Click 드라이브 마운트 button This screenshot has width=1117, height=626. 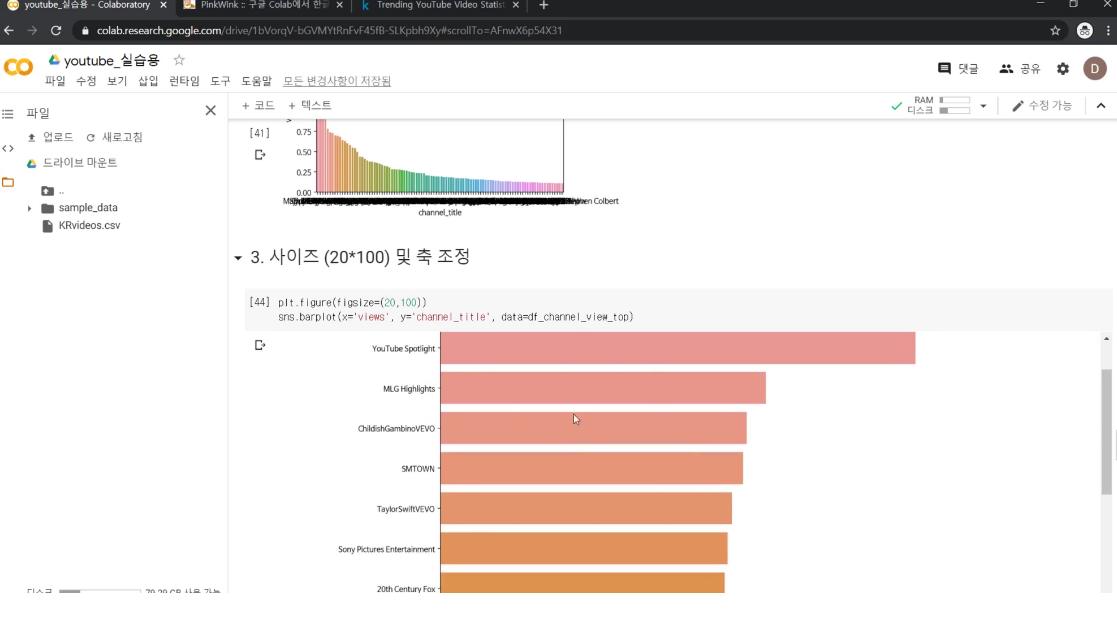click(x=71, y=162)
